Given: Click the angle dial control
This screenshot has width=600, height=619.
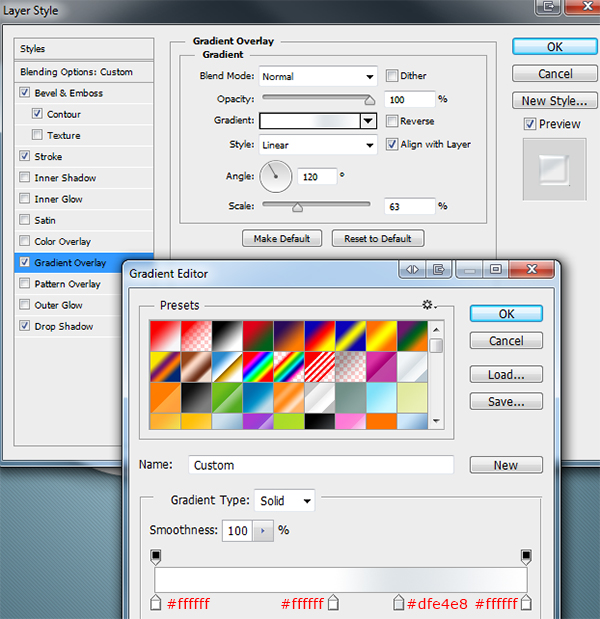Looking at the screenshot, I should click(x=276, y=176).
